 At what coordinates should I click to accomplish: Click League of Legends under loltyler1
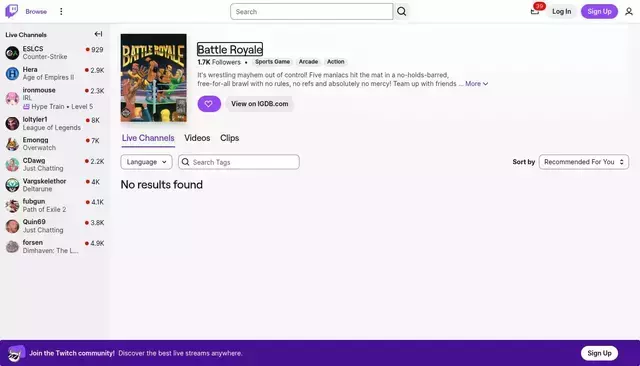click(x=52, y=127)
